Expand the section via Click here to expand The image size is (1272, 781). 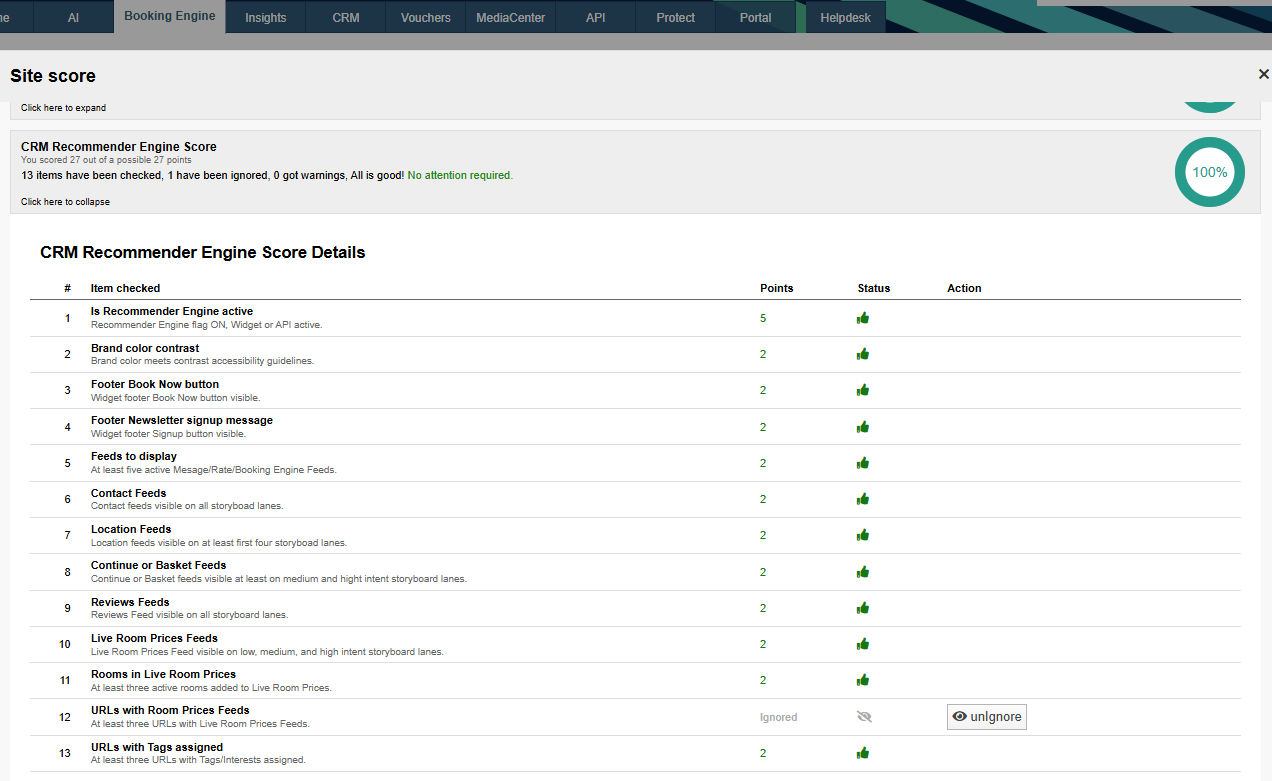pyautogui.click(x=63, y=108)
